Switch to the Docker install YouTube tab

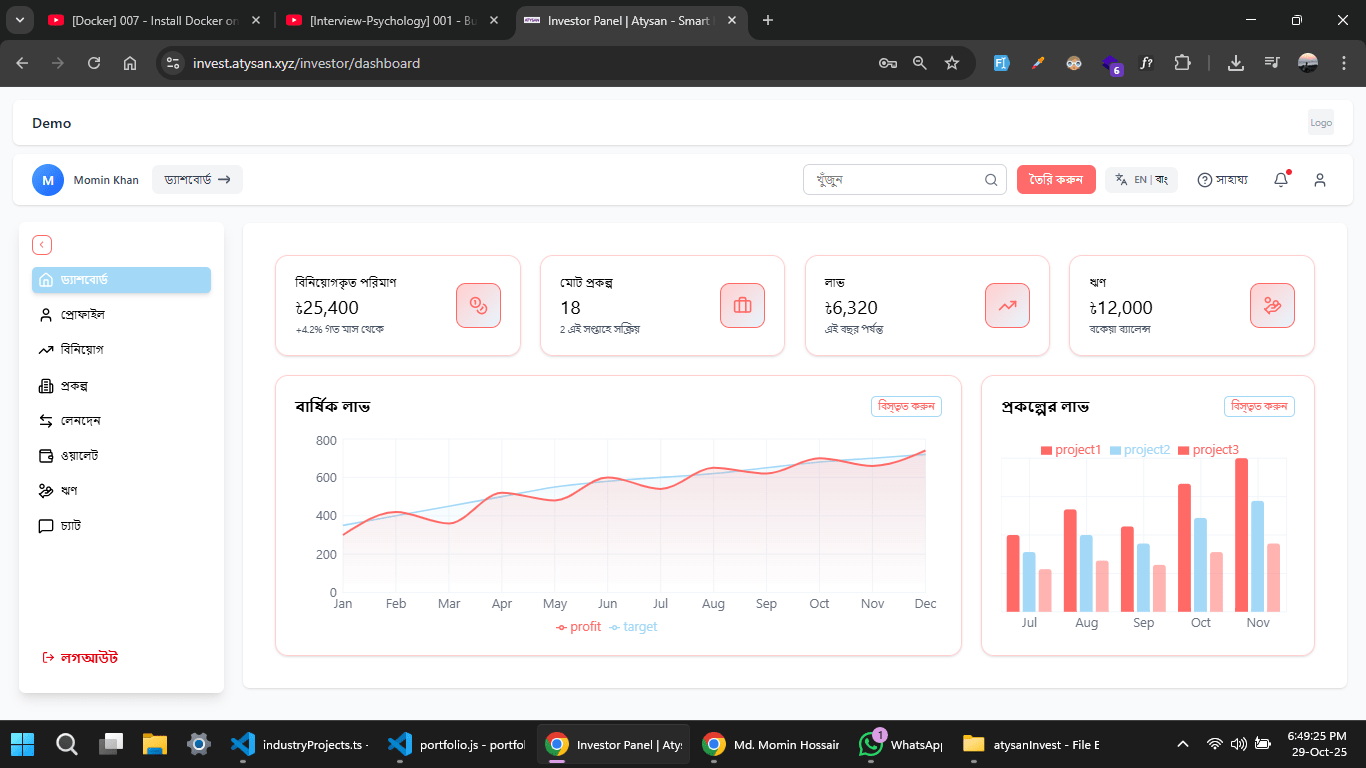[x=150, y=20]
